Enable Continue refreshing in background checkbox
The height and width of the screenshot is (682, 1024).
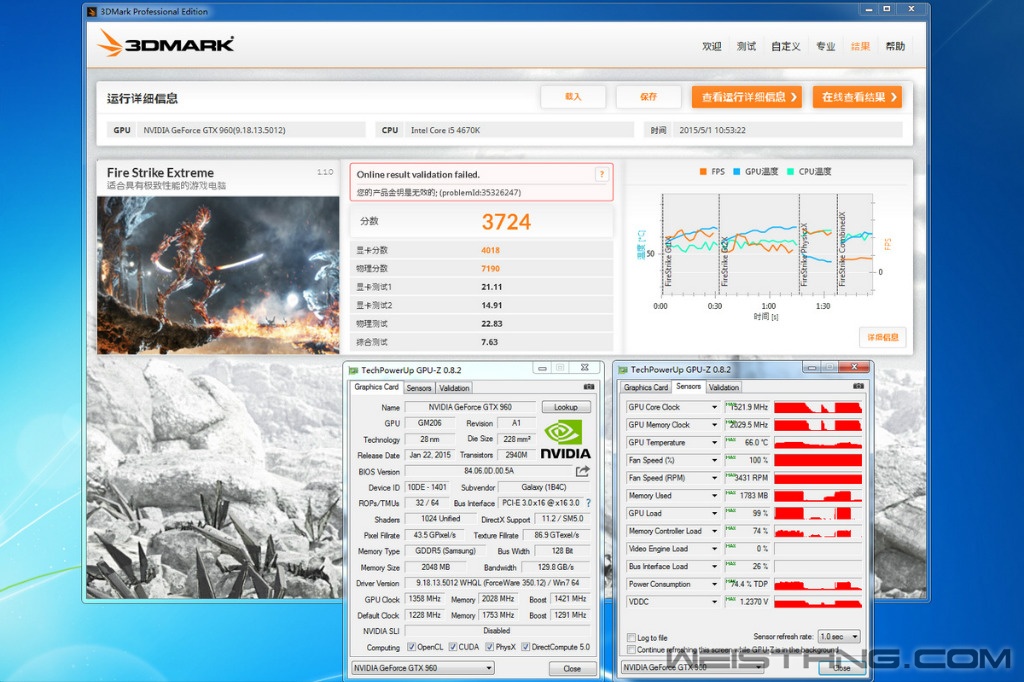point(631,649)
